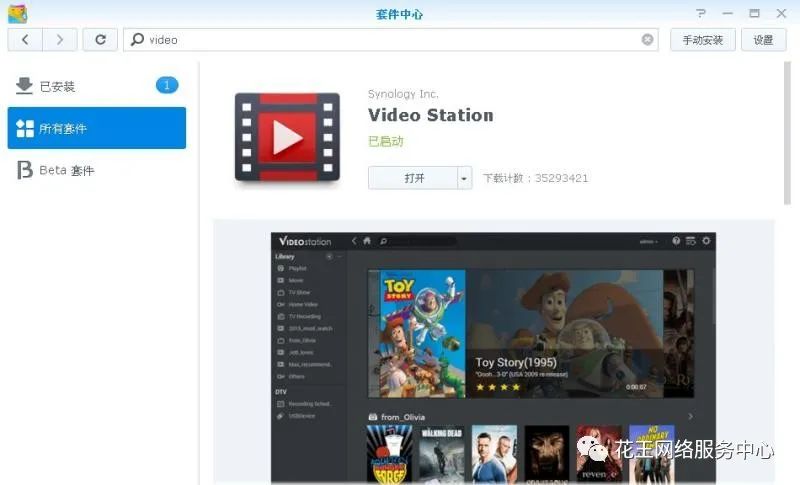This screenshot has width=800, height=485.
Task: Go back with the left arrow button
Action: coord(25,40)
